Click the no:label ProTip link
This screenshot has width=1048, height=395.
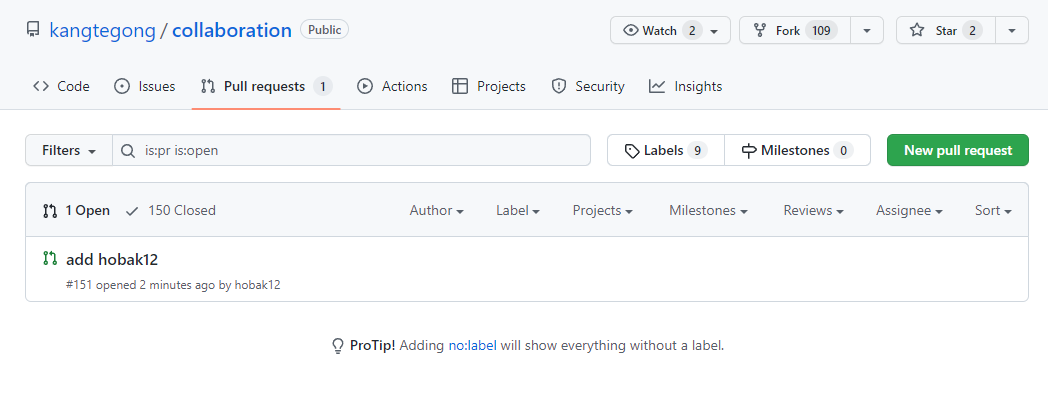click(x=473, y=346)
